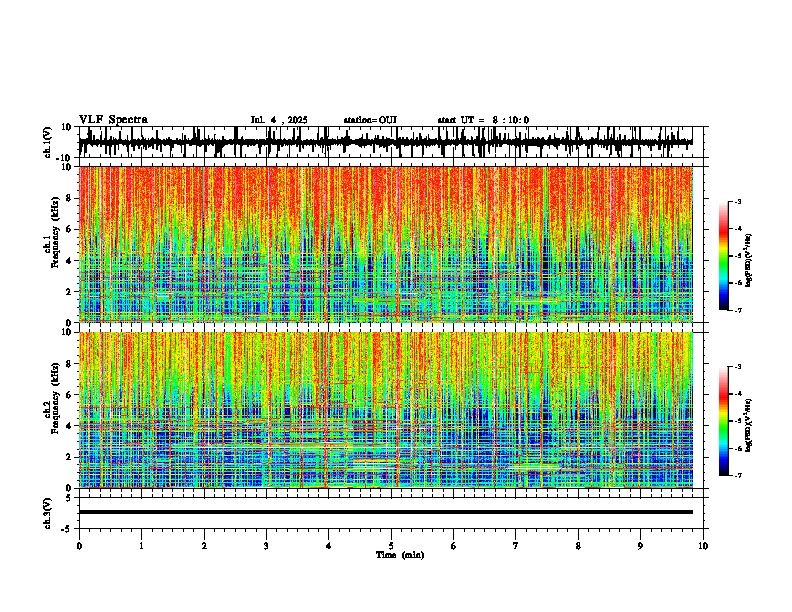Click the time axis tick label "0"
792x612 pixels.
pos(79,546)
